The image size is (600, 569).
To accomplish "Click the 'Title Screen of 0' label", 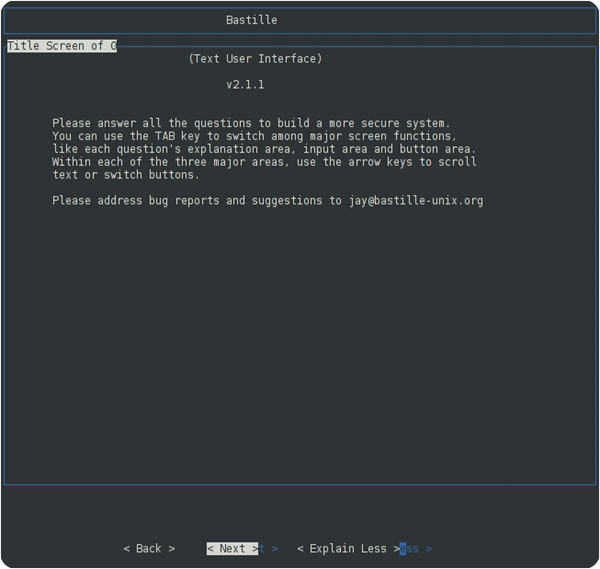I will click(62, 46).
